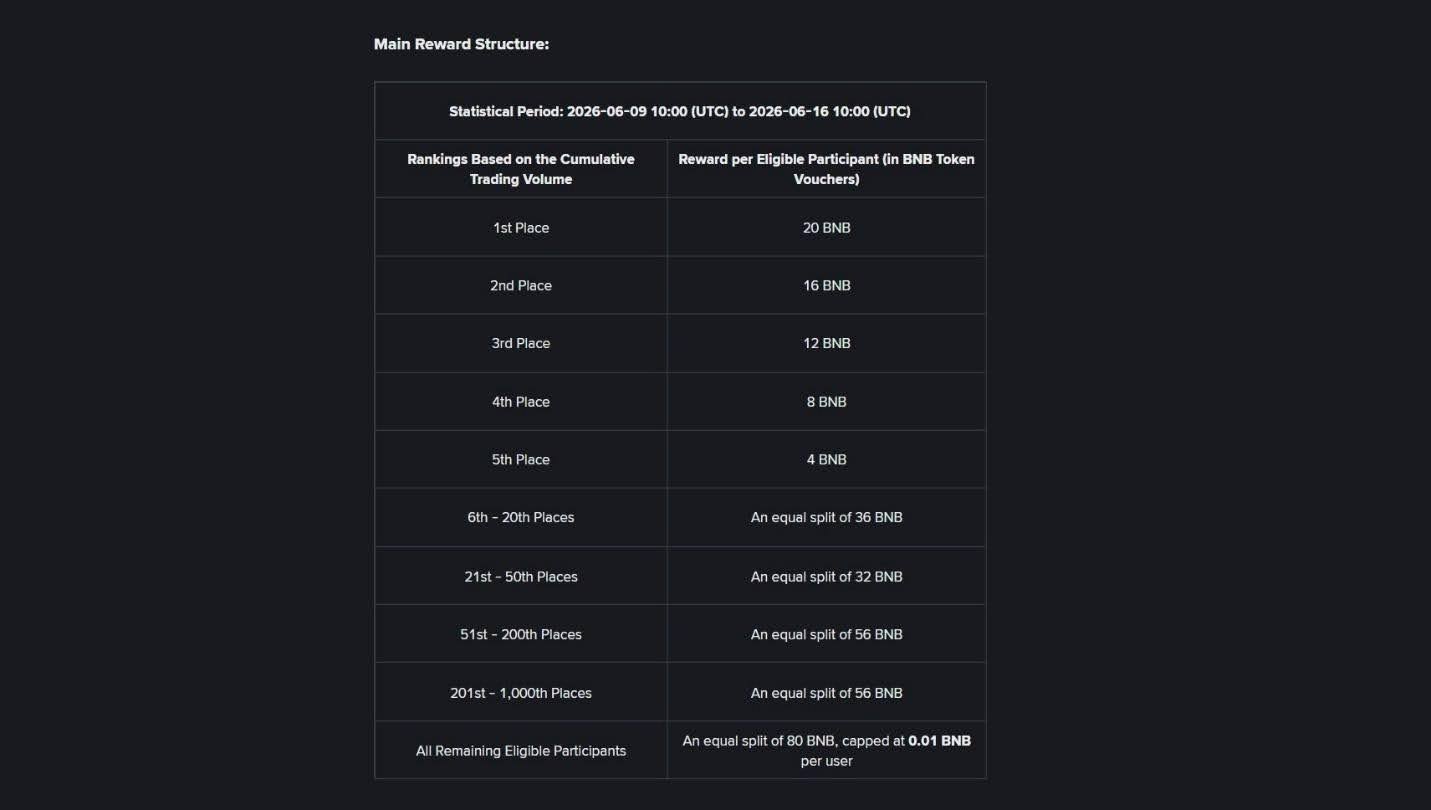Select the 201st - 1,000th Places cell
The height and width of the screenshot is (810, 1431).
pyautogui.click(x=521, y=693)
